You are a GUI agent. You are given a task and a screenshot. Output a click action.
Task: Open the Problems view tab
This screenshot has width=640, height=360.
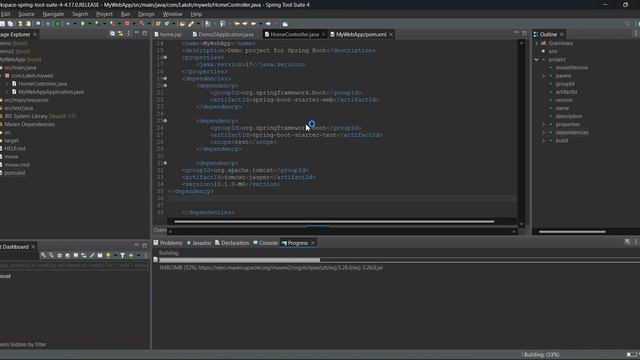[x=168, y=243]
